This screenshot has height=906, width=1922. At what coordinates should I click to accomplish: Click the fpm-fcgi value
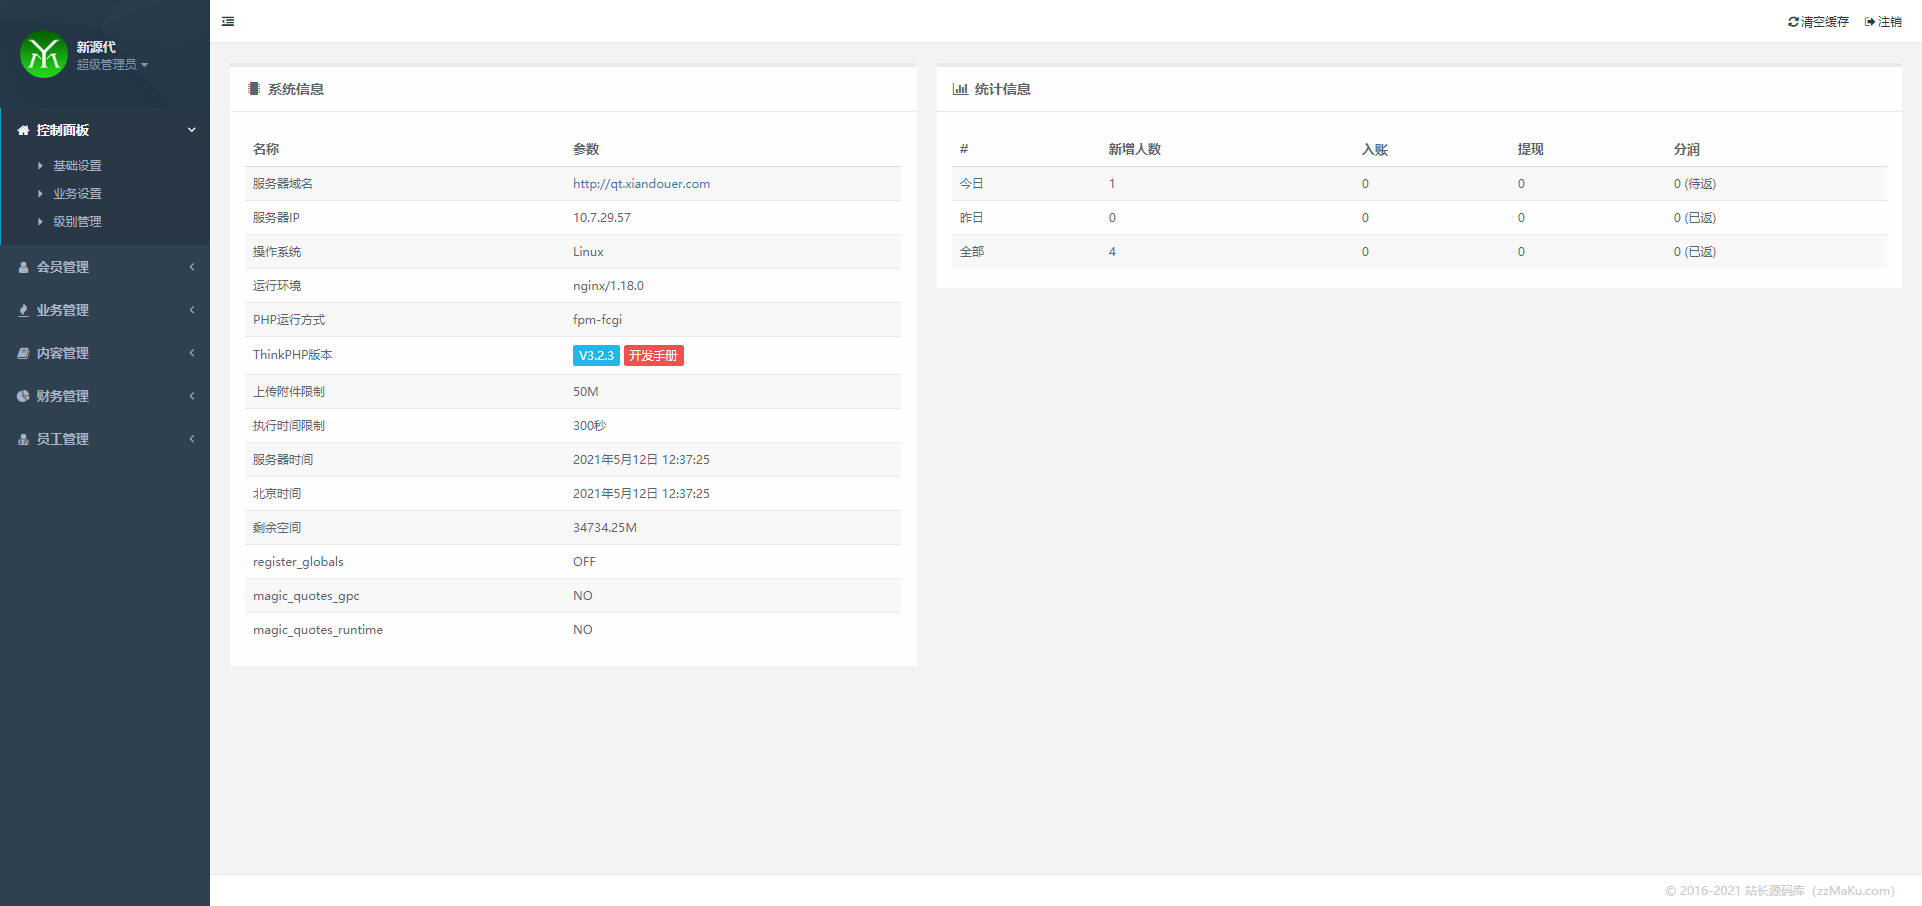pos(597,320)
